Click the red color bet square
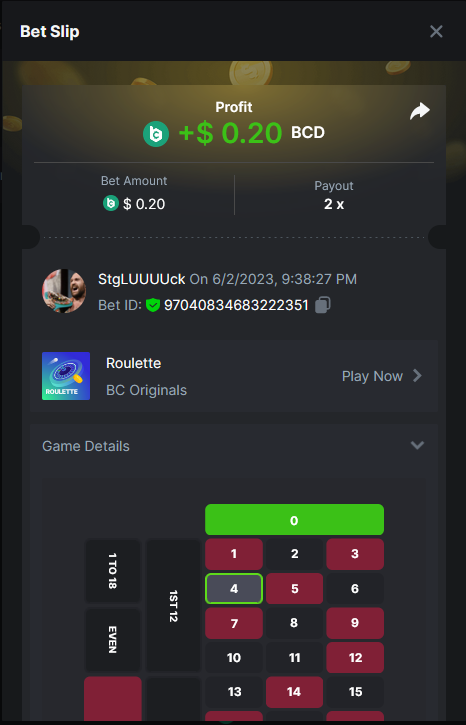 tap(112, 700)
